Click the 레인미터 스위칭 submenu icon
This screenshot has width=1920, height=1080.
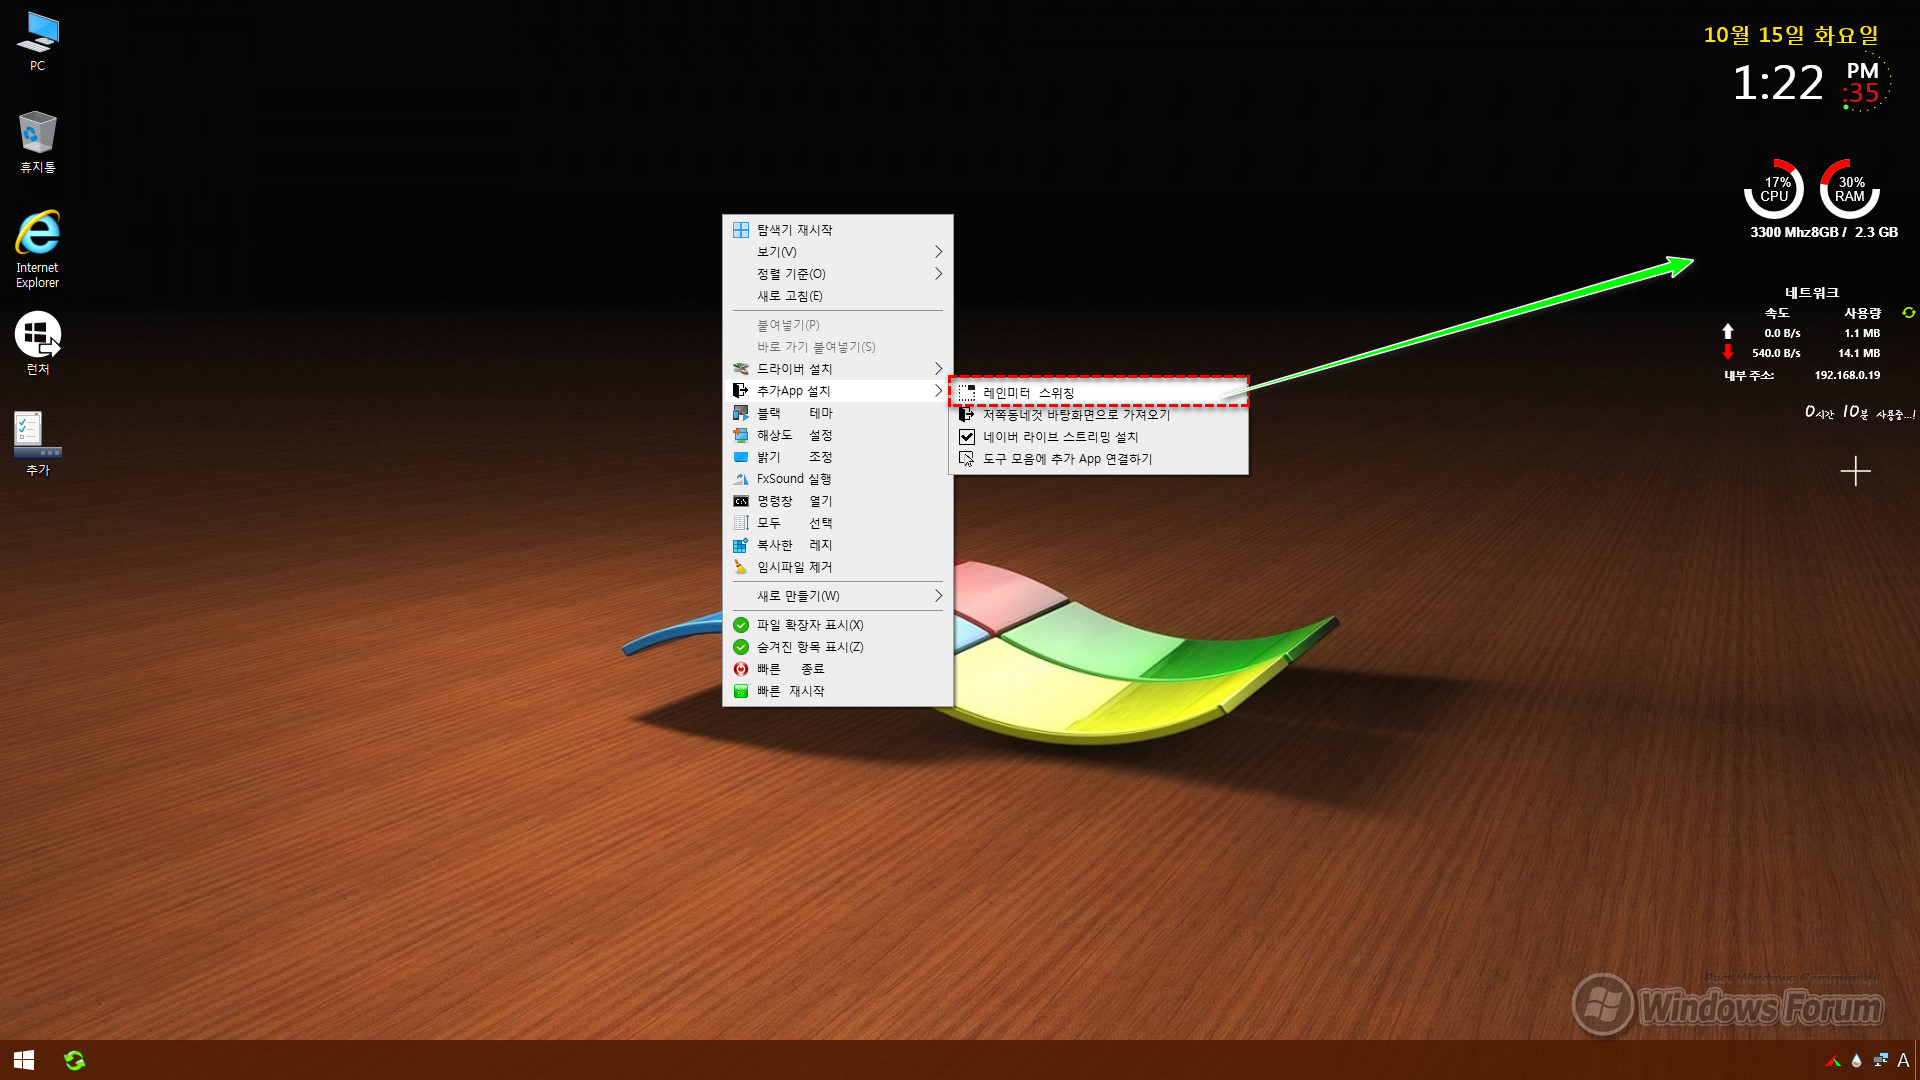click(967, 393)
